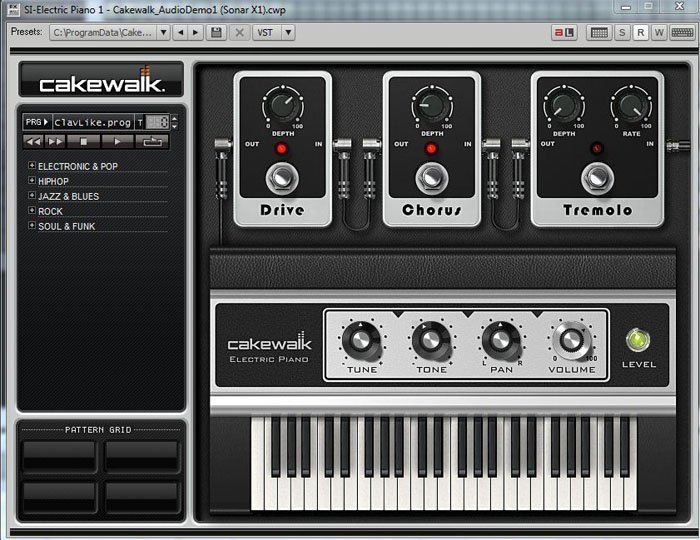700x540 pixels.
Task: Expand the JAZZ & BLUES category
Action: 32,195
